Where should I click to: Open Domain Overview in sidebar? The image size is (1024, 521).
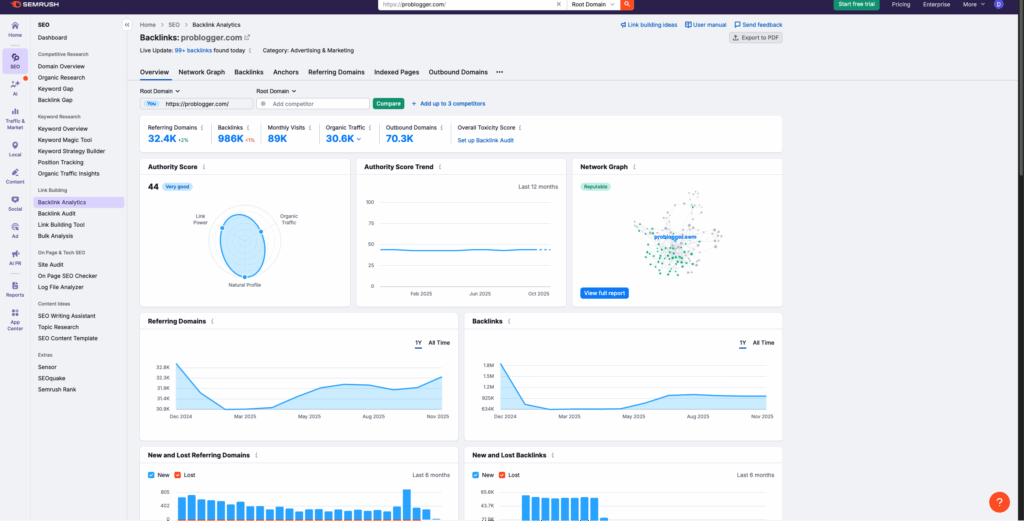61,66
